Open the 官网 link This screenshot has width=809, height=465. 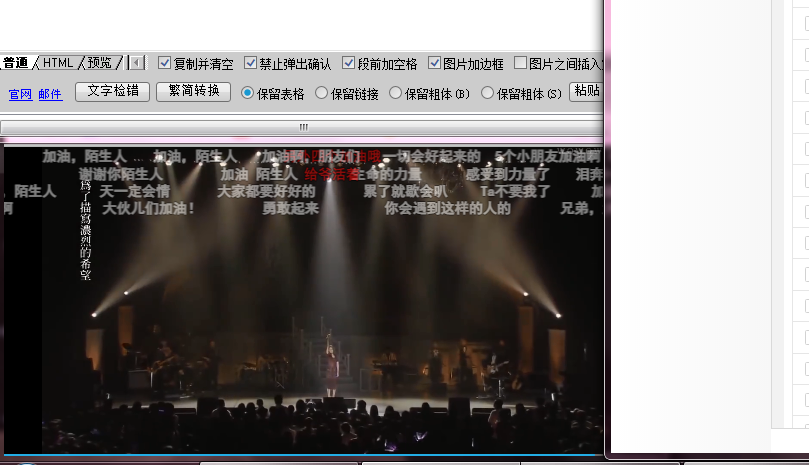pyautogui.click(x=20, y=94)
